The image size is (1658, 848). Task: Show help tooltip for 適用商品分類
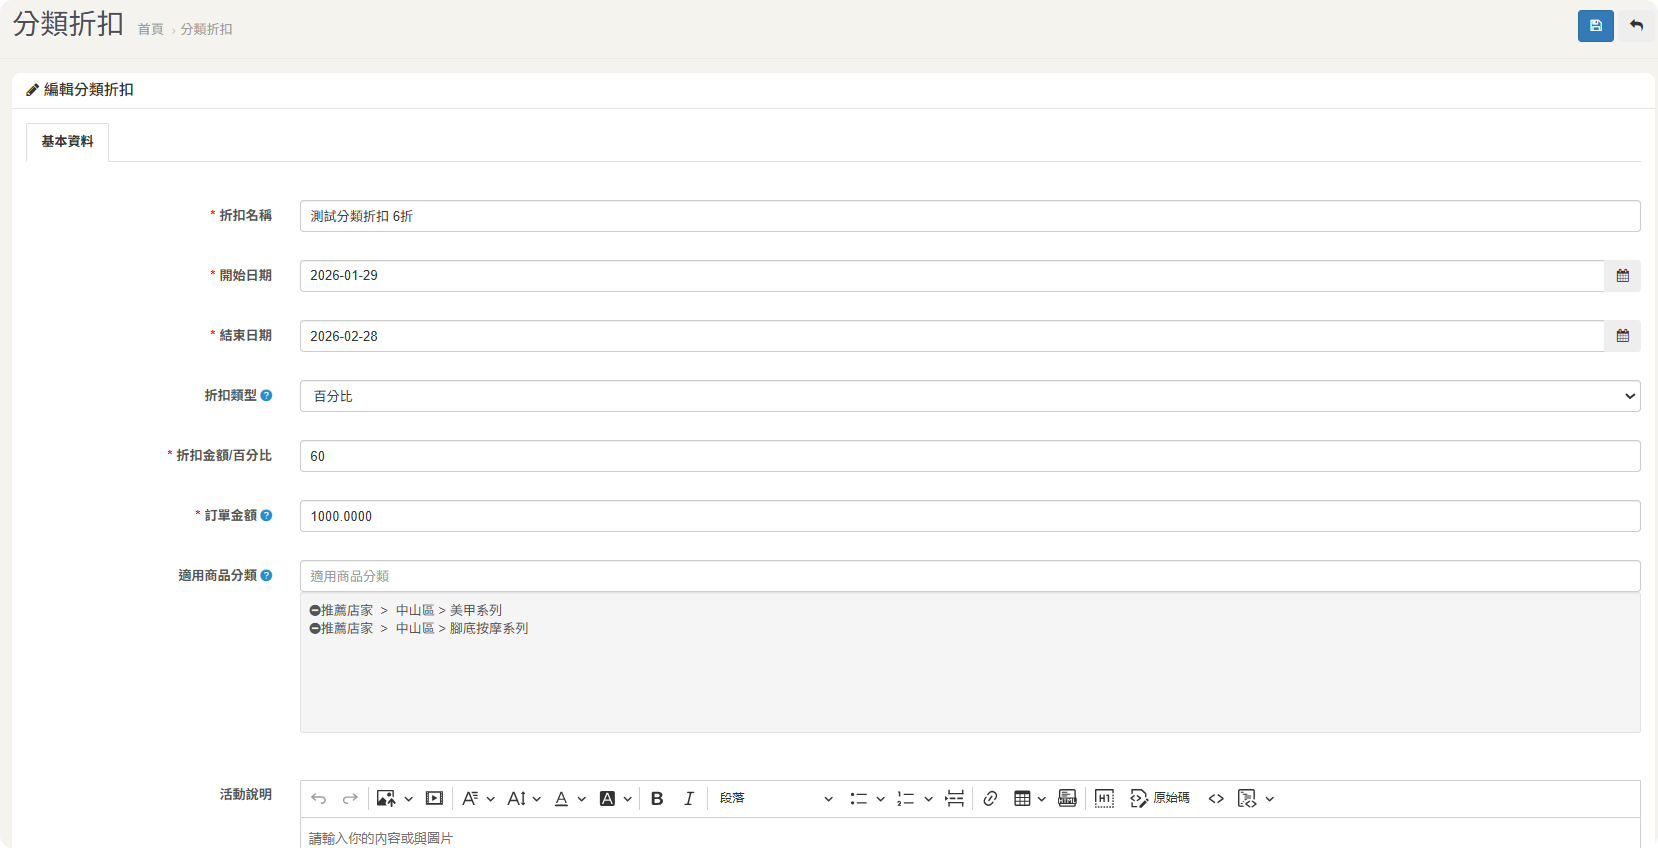[266, 576]
